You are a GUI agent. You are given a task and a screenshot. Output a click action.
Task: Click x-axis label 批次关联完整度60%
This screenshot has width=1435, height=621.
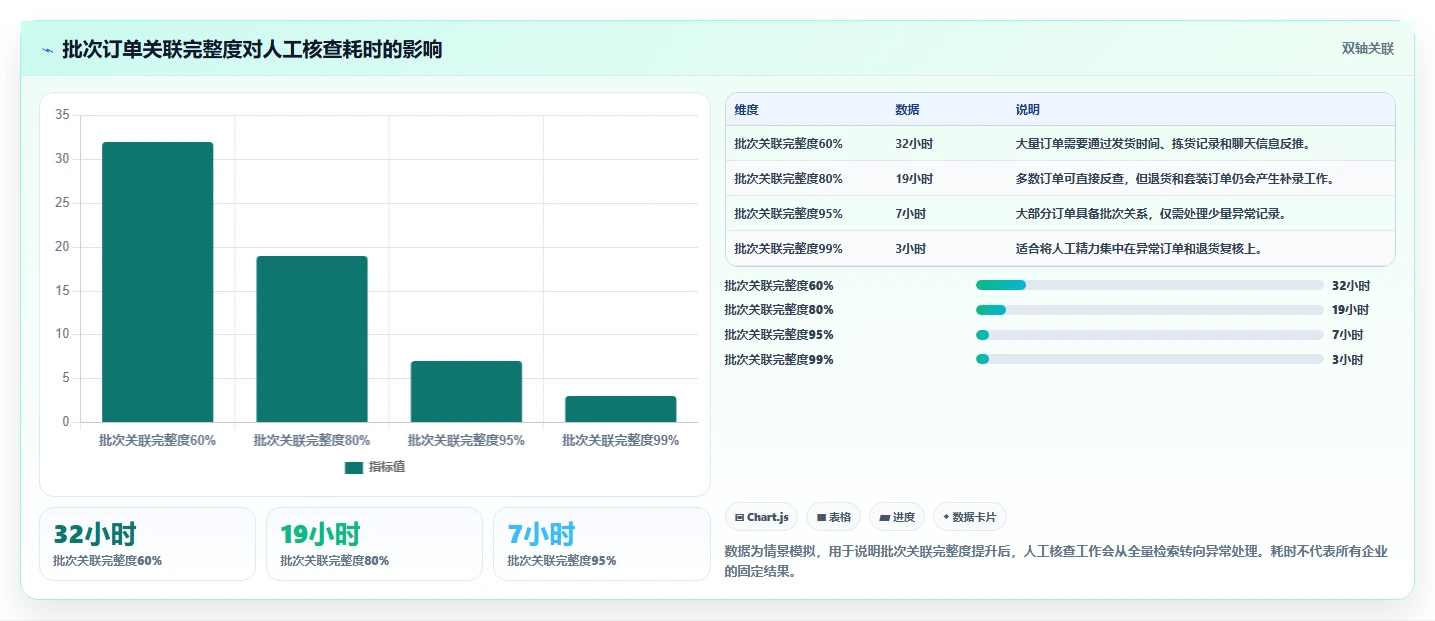pos(157,440)
